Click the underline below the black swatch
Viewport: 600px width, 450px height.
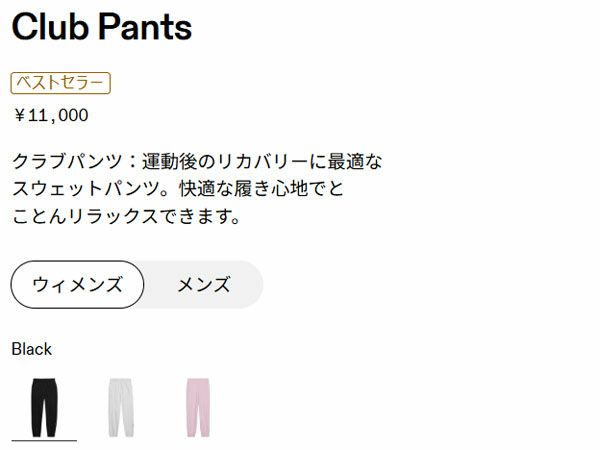[x=44, y=439]
